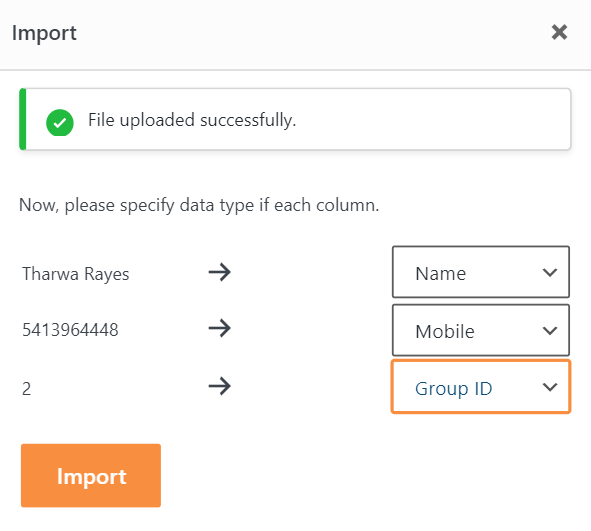Click the chevron icon in Name dropdown

pyautogui.click(x=550, y=272)
